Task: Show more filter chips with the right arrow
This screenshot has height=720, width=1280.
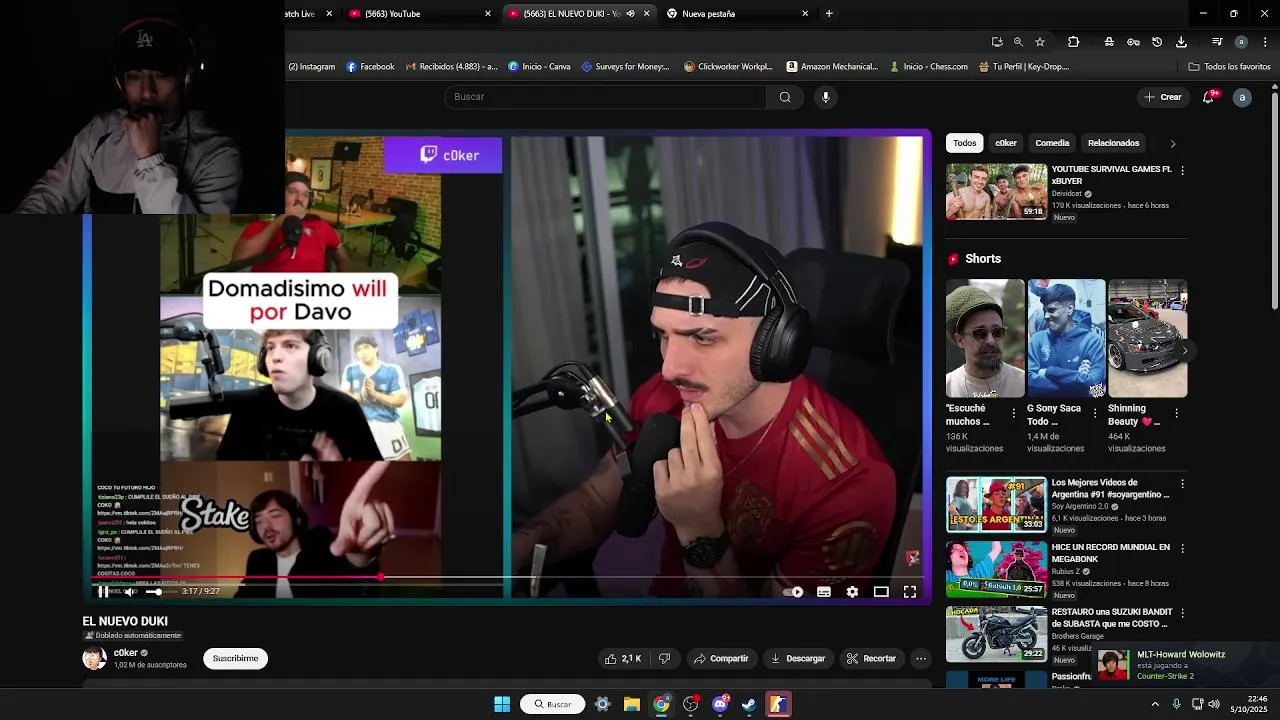Action: coord(1173,143)
